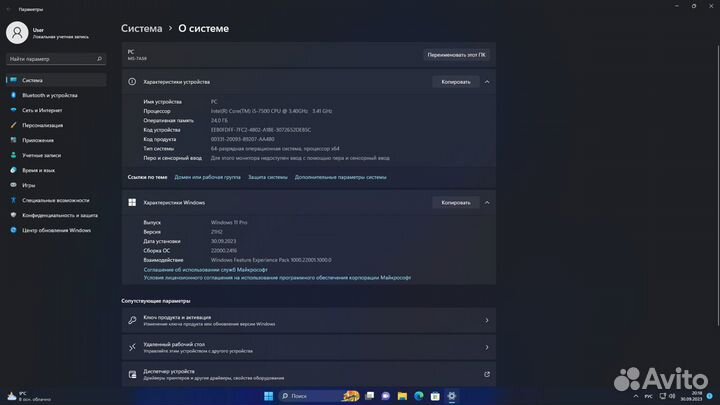Click Переименовать этот ПК button
The width and height of the screenshot is (720, 405).
click(x=456, y=55)
